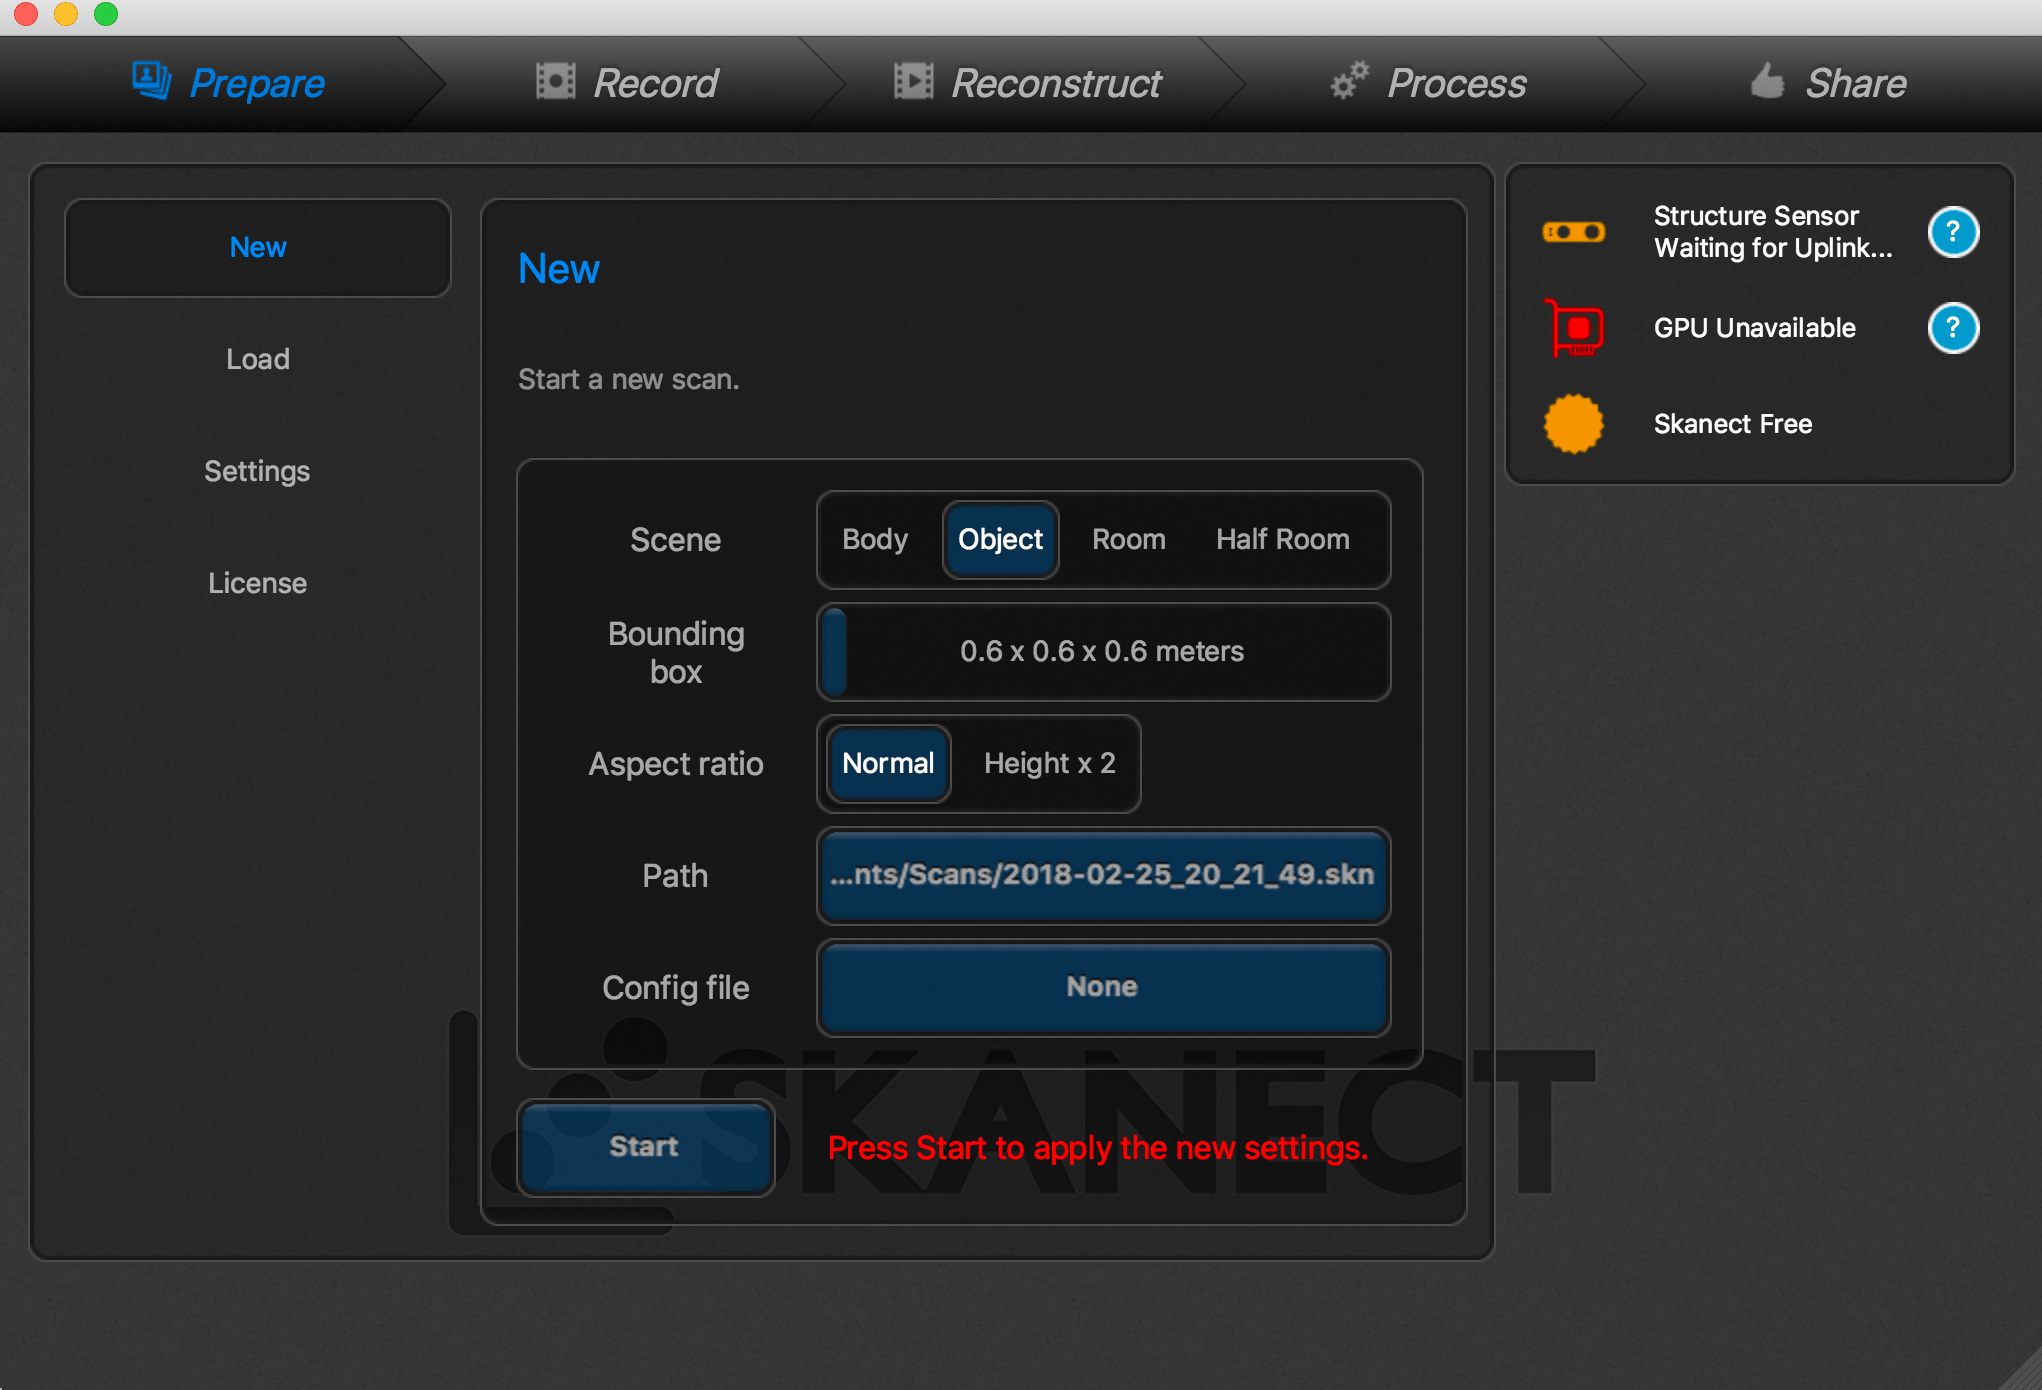The width and height of the screenshot is (2042, 1390).
Task: Click the Bounding box size slider
Action: (1103, 652)
